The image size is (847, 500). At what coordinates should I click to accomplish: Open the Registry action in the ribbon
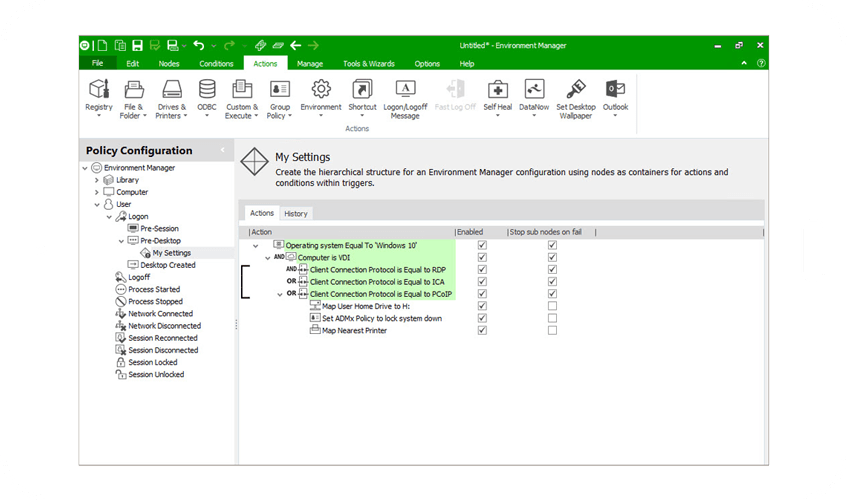click(x=99, y=92)
